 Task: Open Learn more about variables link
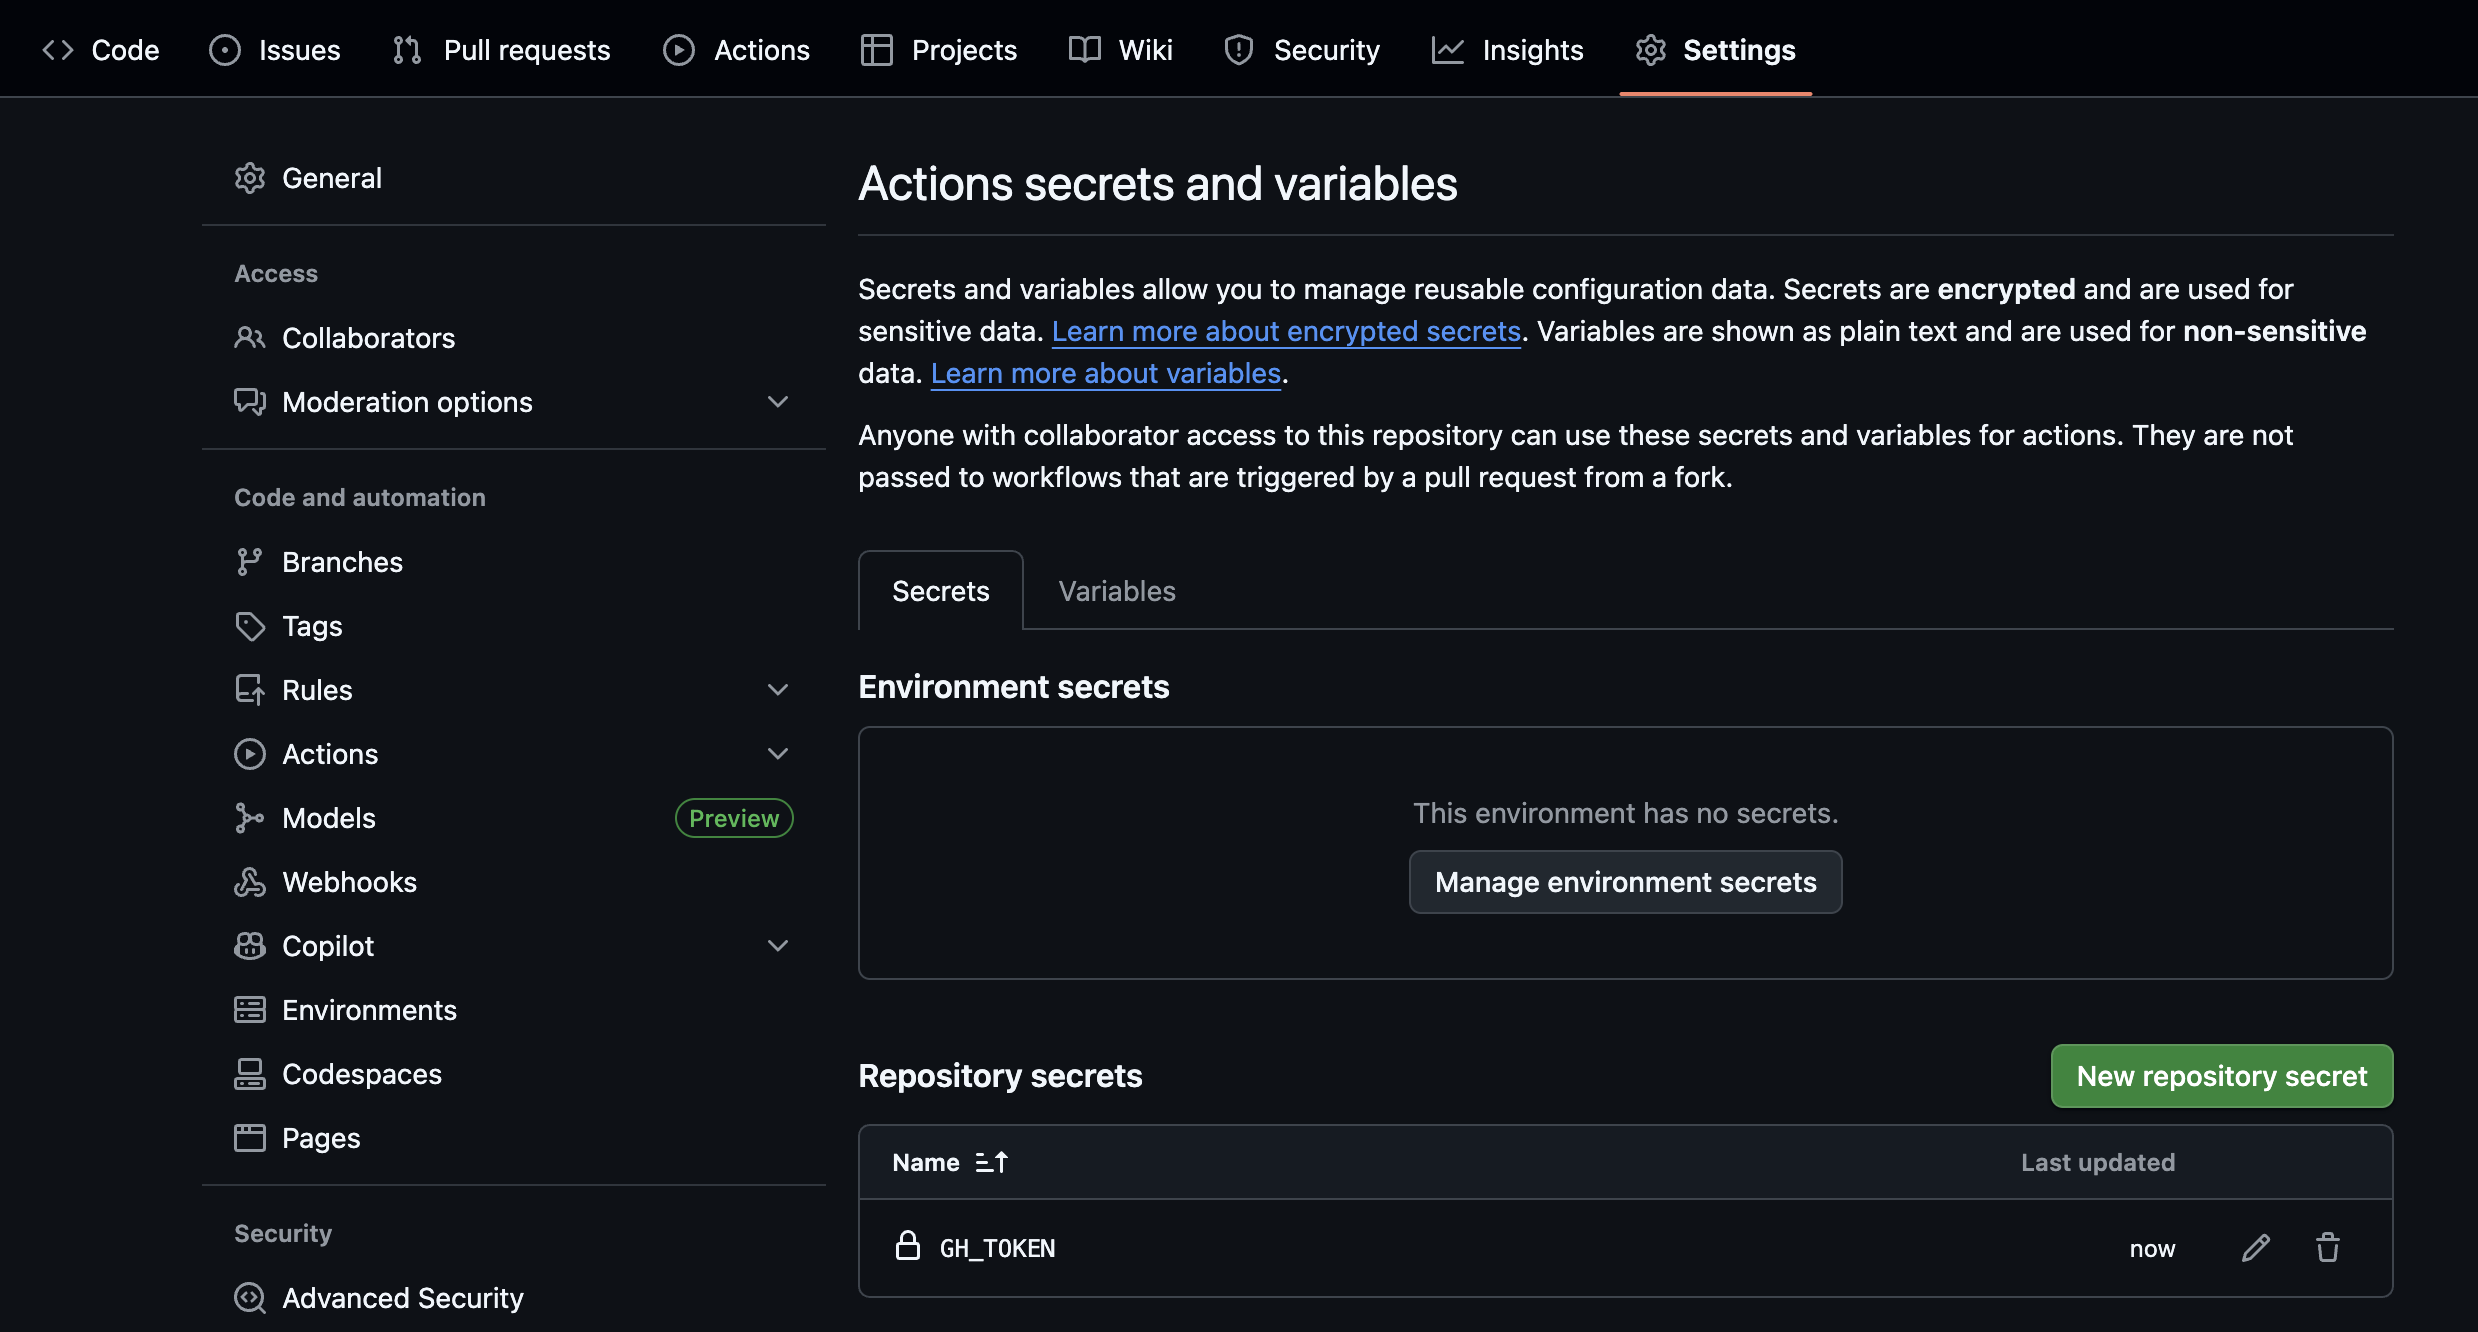[1106, 373]
